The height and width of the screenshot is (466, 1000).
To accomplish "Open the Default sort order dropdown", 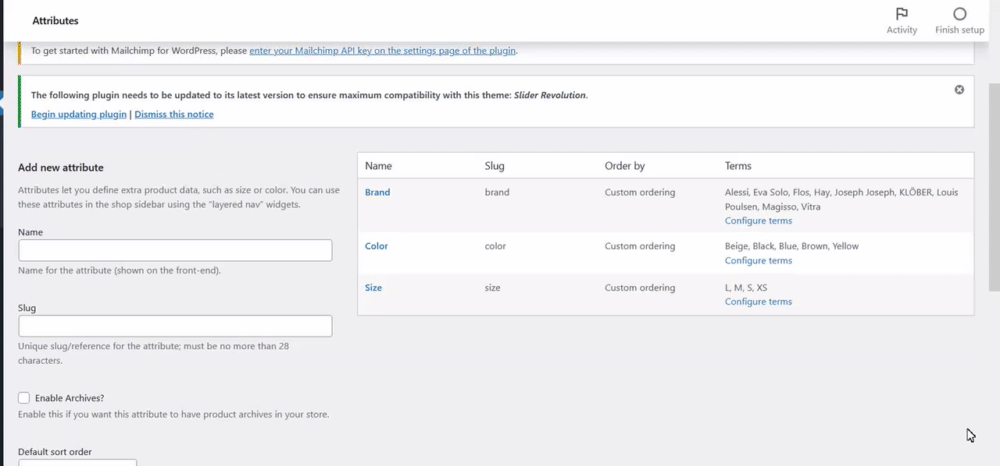I will (x=78, y=462).
